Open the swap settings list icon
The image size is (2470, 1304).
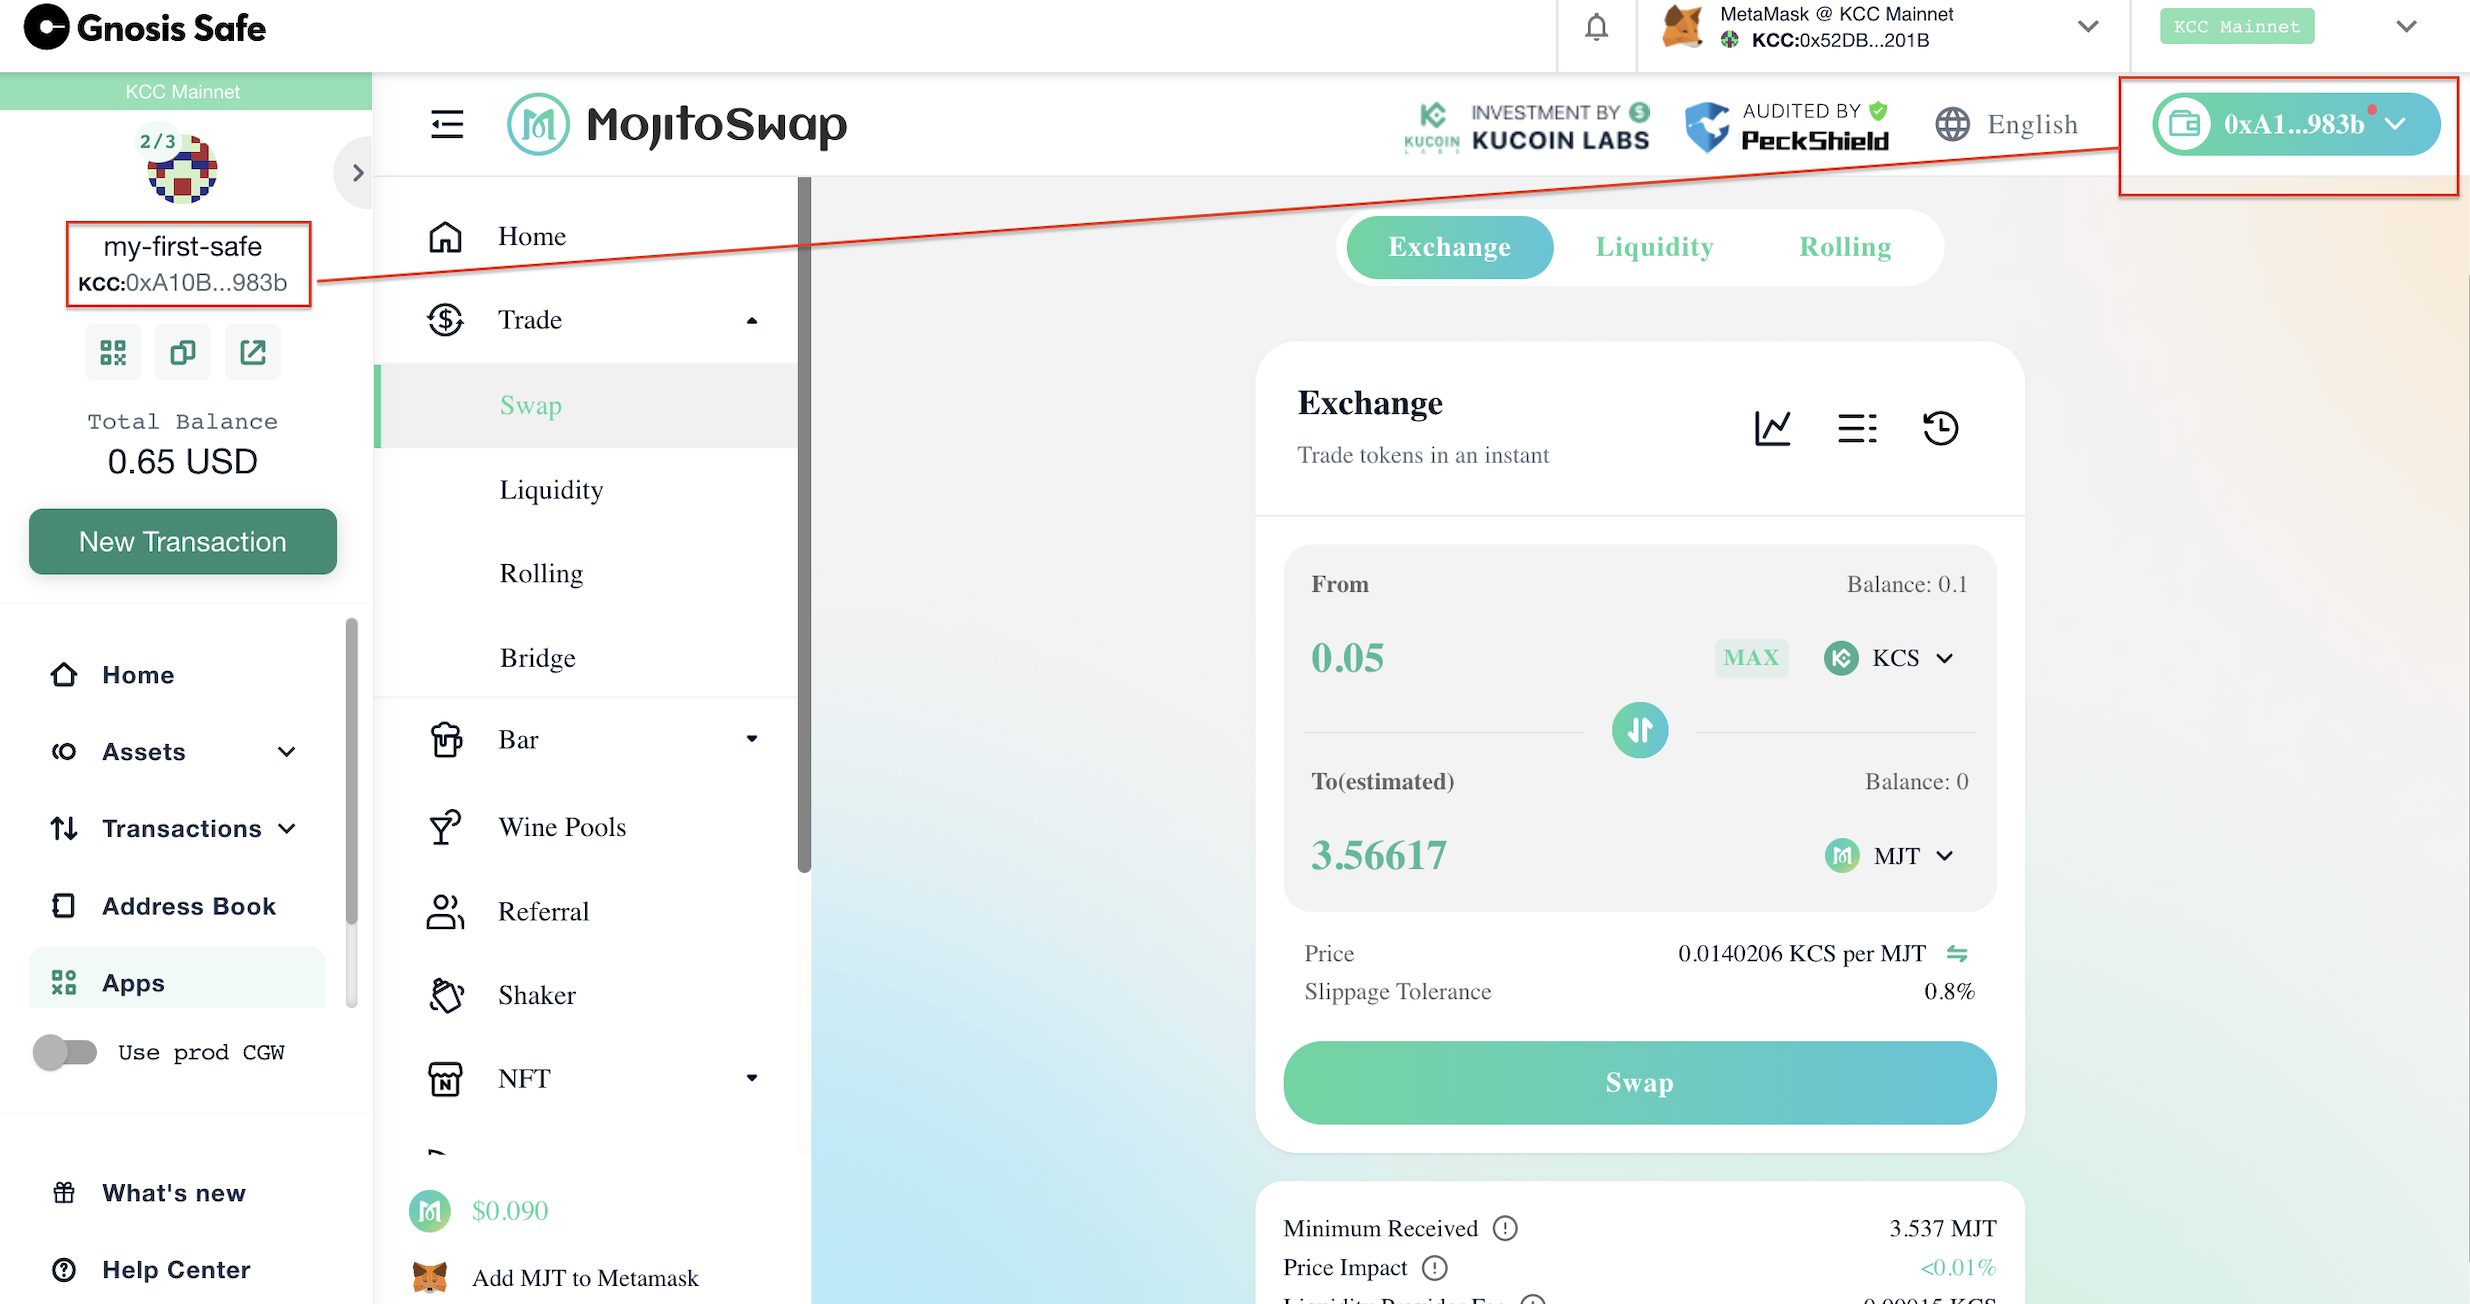click(1856, 428)
